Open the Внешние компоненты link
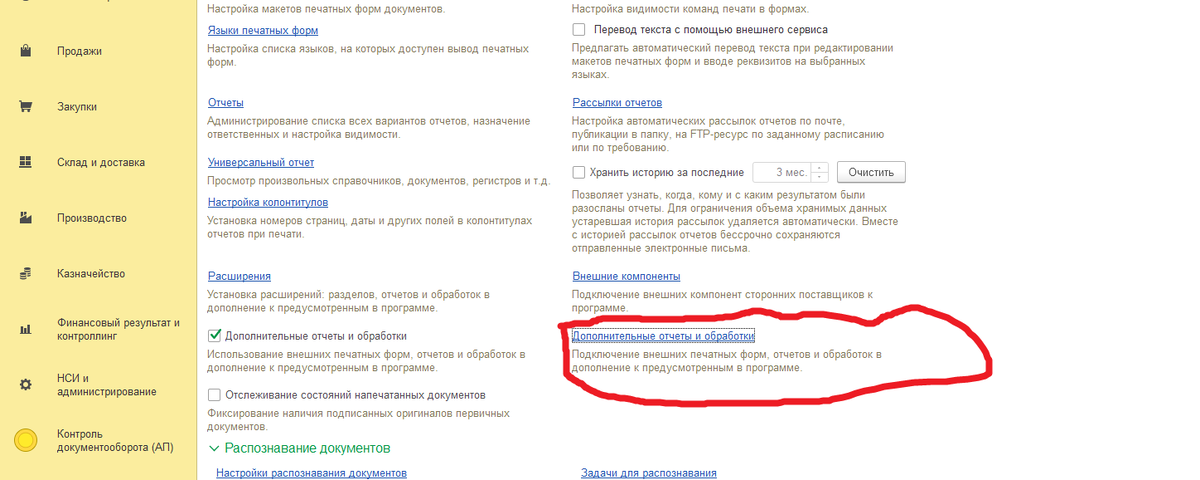 pyautogui.click(x=626, y=276)
